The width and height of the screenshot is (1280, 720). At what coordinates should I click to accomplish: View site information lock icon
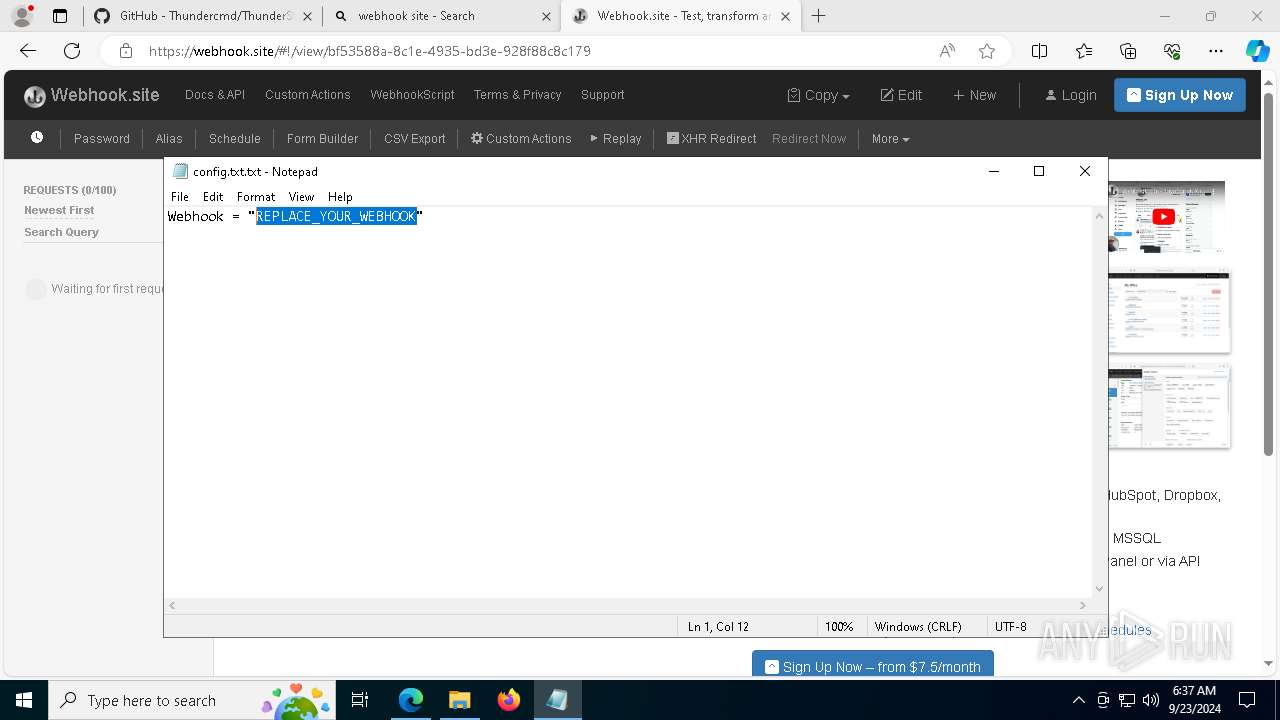(x=125, y=51)
